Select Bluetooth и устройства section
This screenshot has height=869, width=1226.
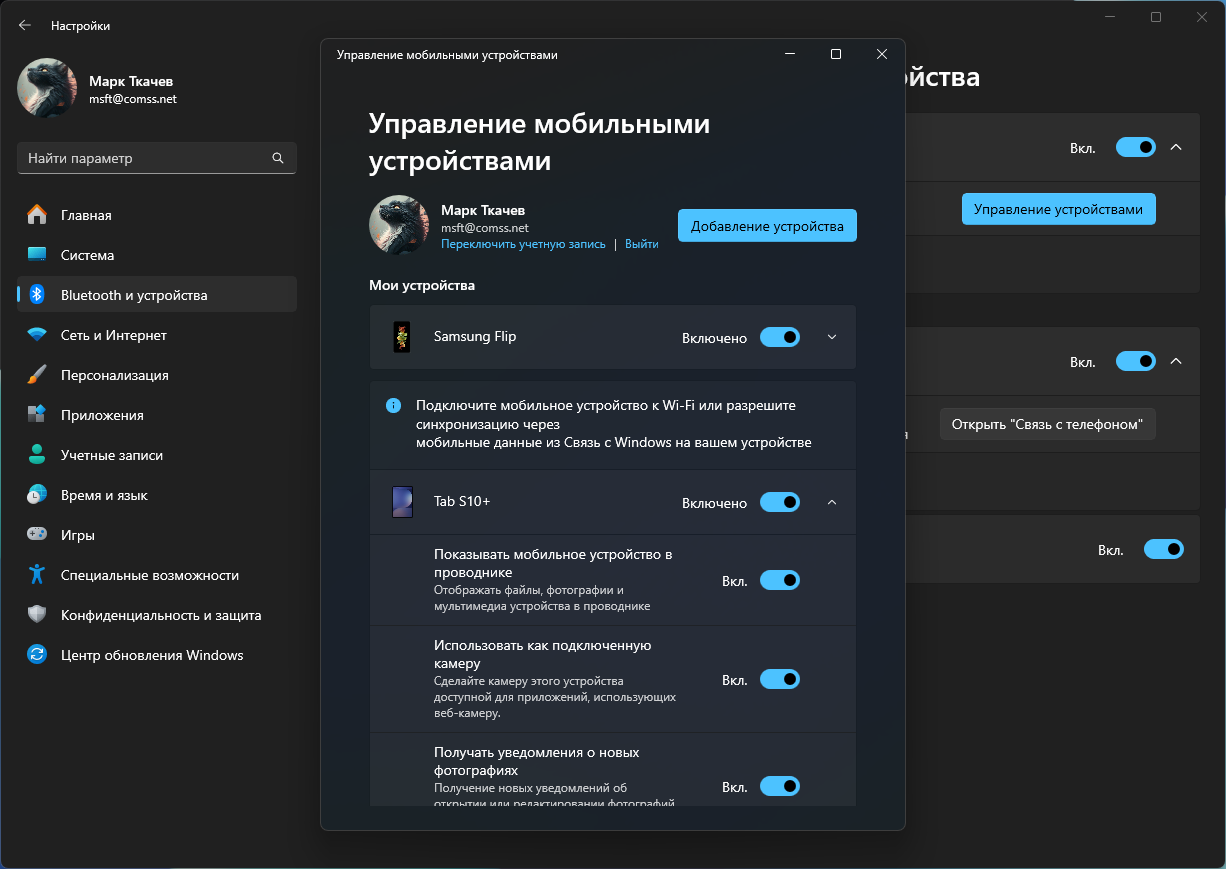pyautogui.click(x=157, y=295)
